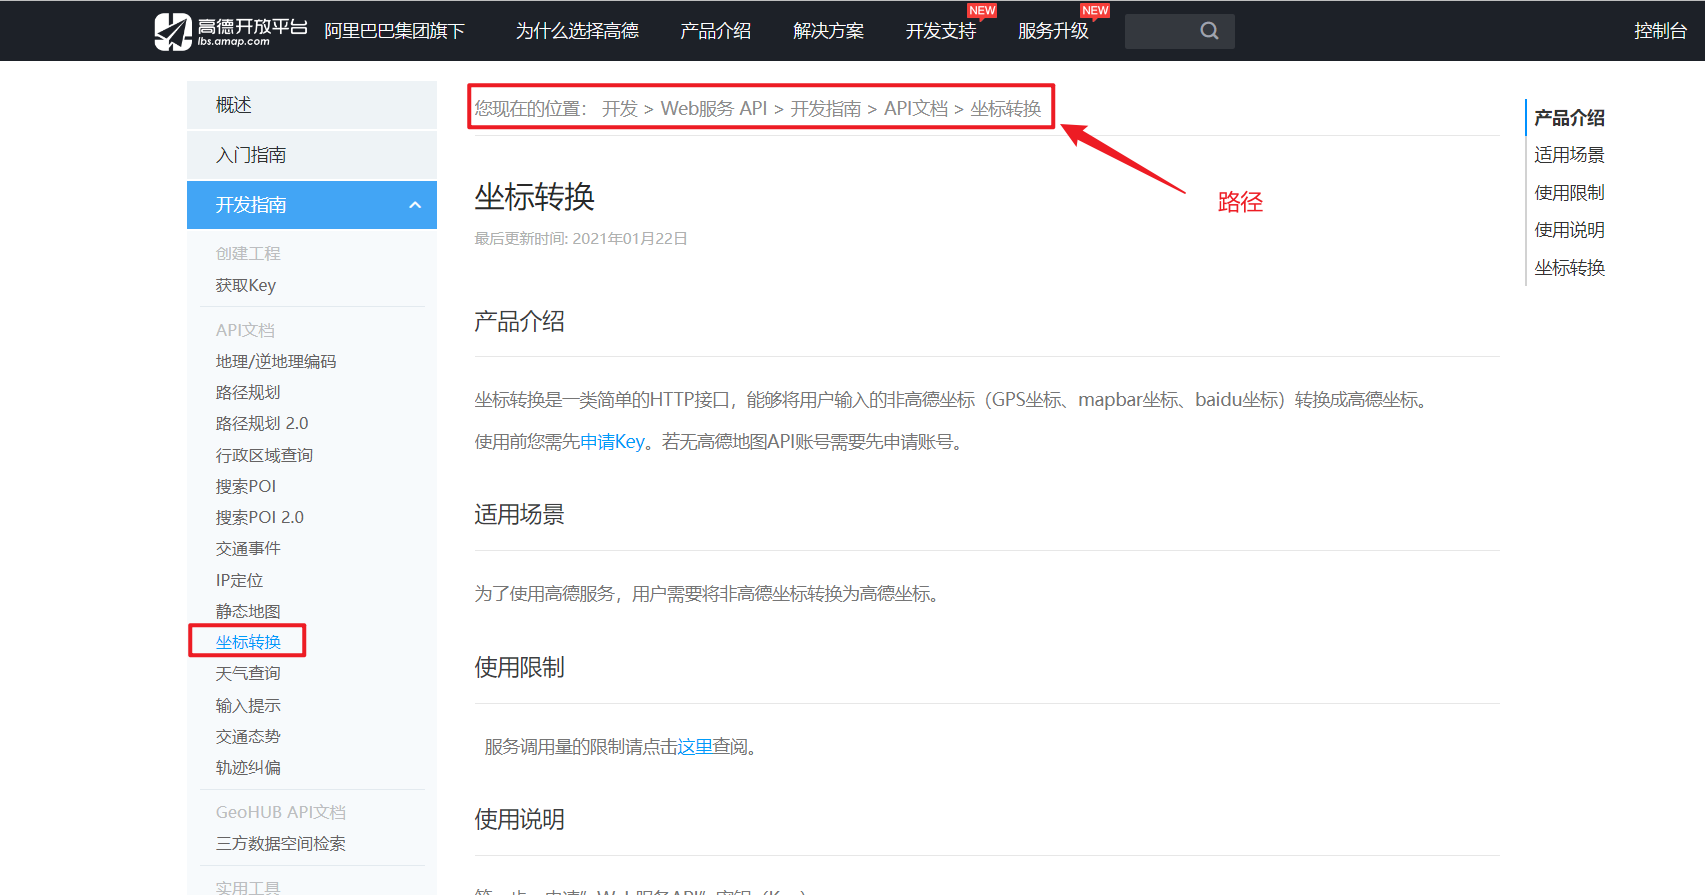
Task: Jump to 坐标转换 in the page outline
Action: click(1569, 268)
